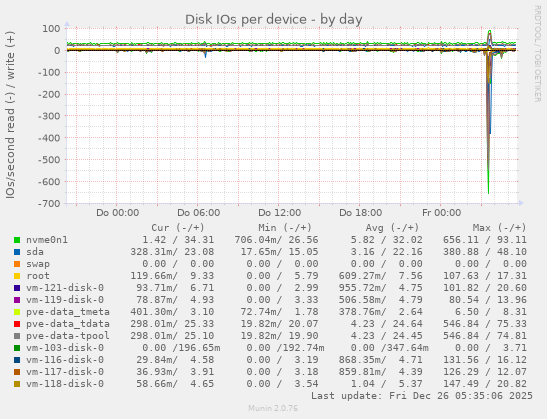This screenshot has width=547, height=419.
Task: Click the dark green vm-103-disk-0 swatch
Action: 17,348
